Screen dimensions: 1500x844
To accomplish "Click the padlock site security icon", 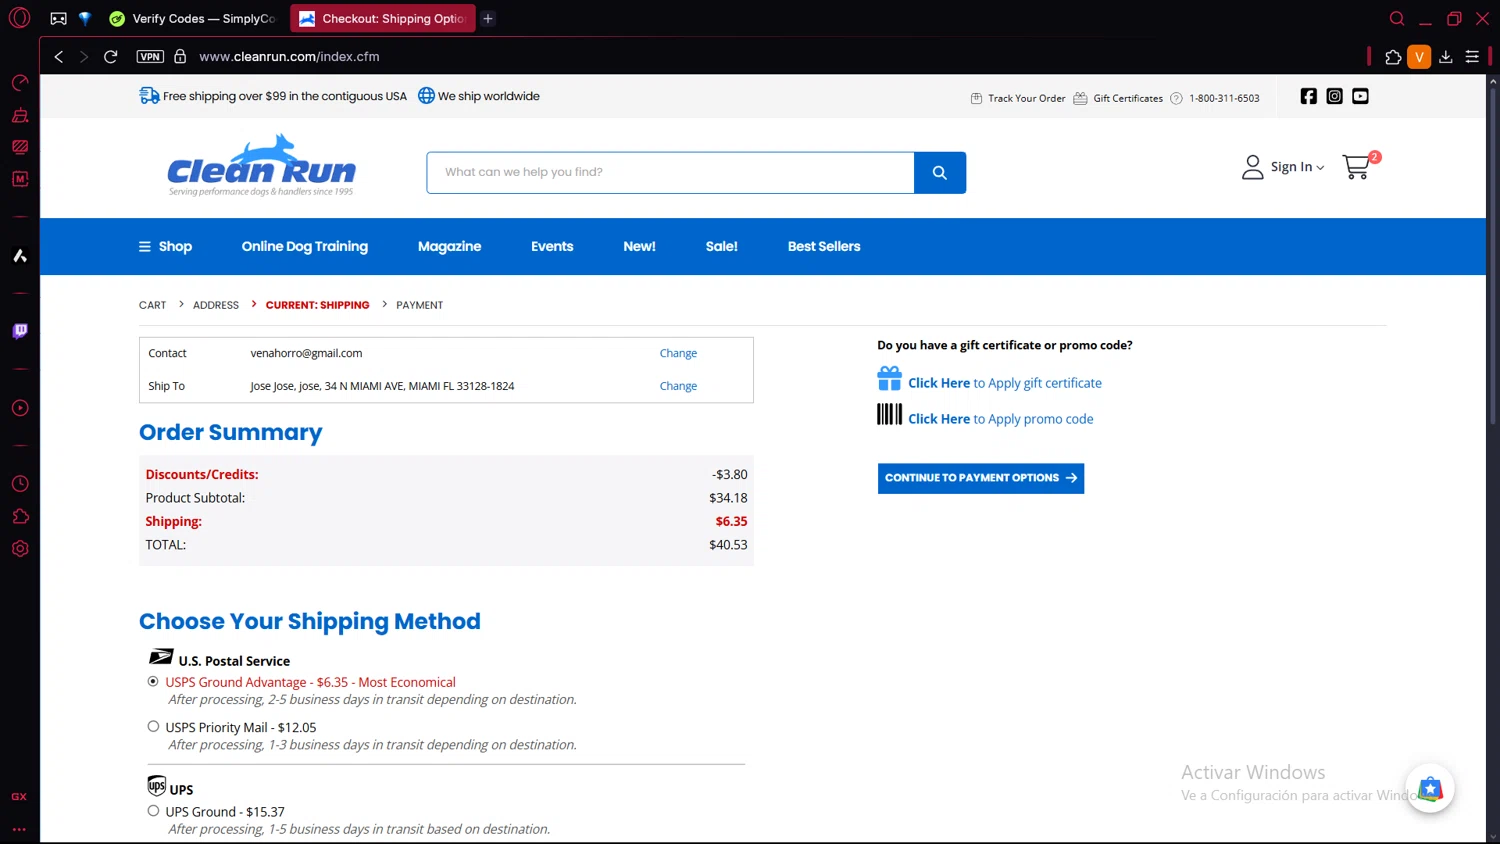I will coord(180,57).
